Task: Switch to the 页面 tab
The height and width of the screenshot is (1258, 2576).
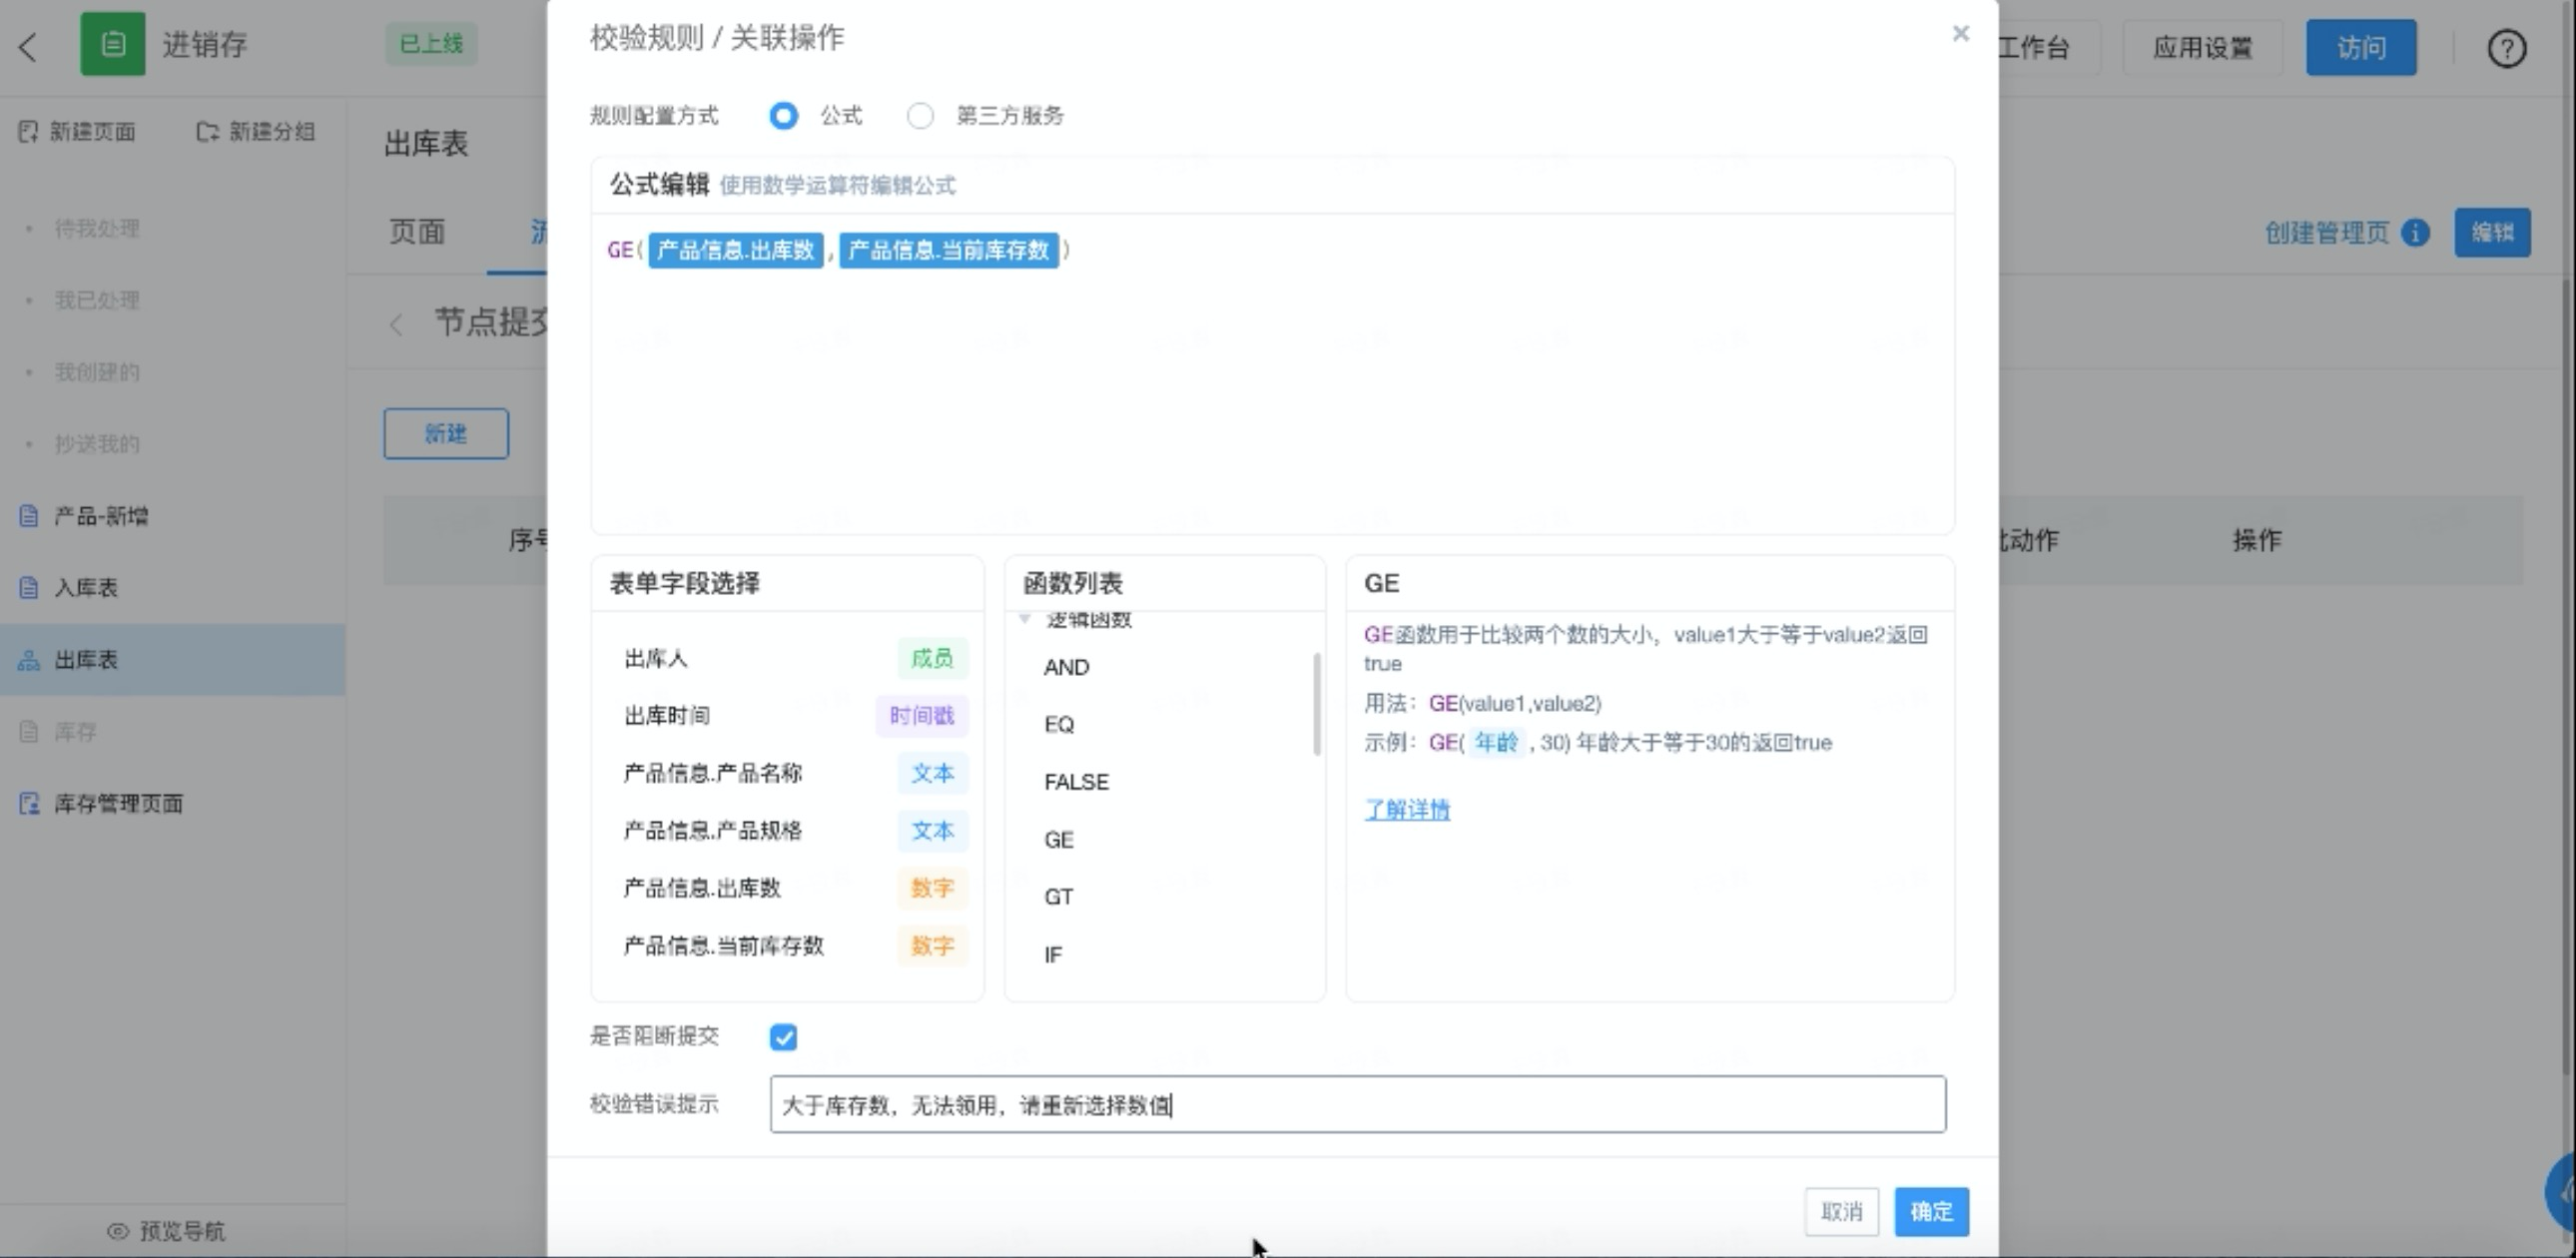Action: tap(416, 232)
